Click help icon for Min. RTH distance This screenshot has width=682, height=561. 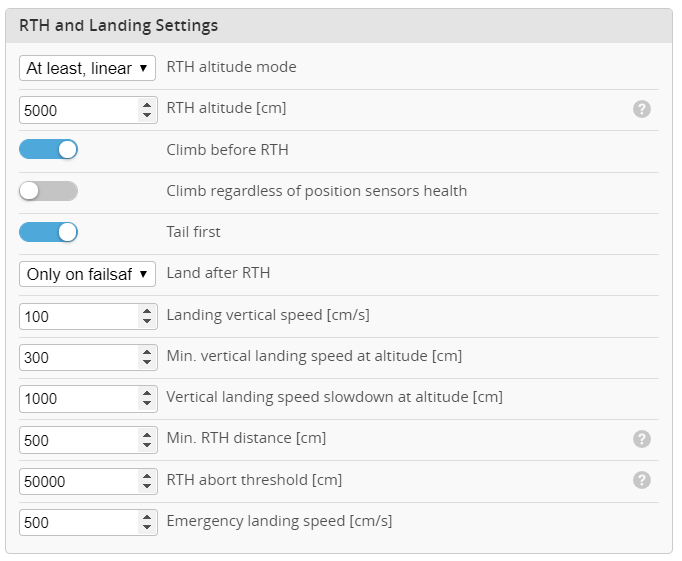tap(642, 439)
